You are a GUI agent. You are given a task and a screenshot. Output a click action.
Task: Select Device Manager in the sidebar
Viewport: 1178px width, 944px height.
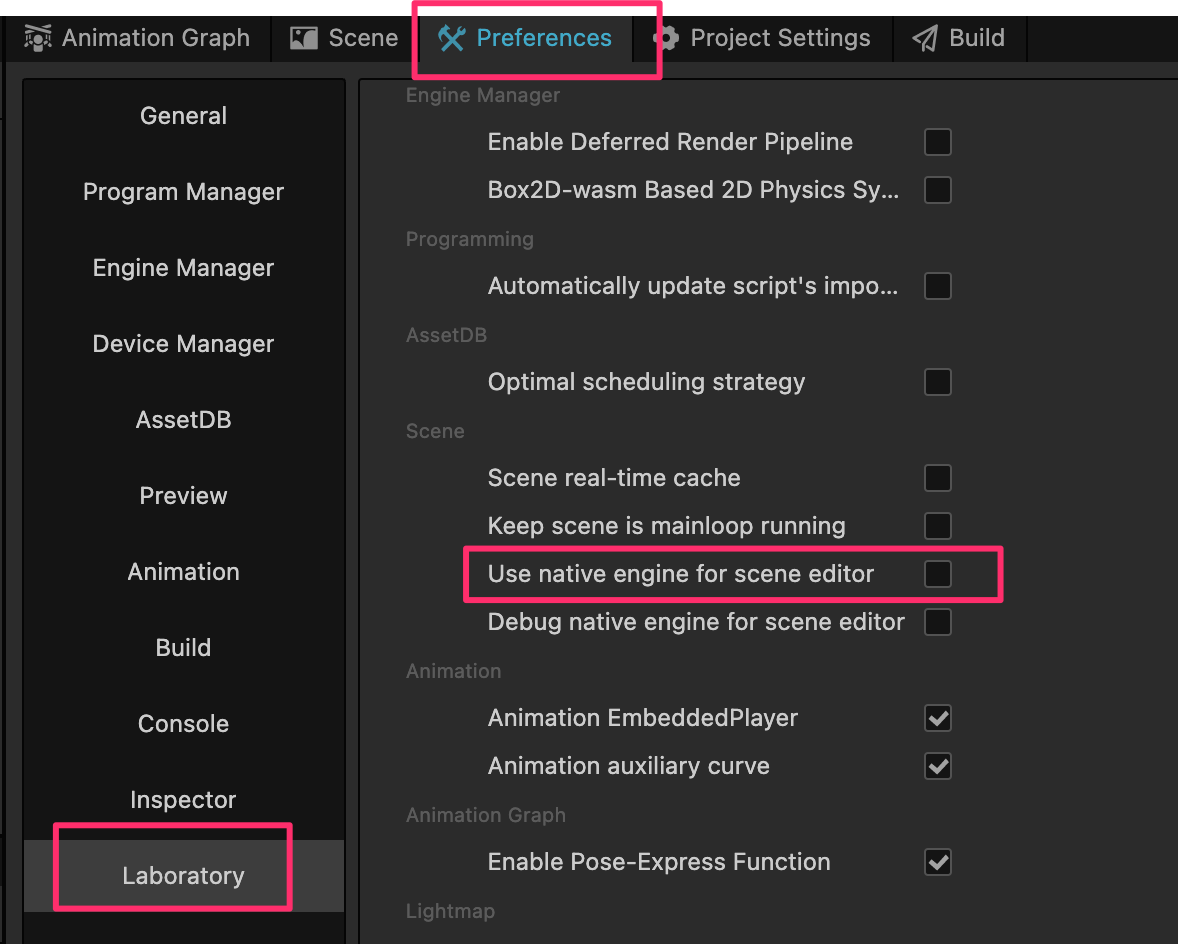[183, 343]
